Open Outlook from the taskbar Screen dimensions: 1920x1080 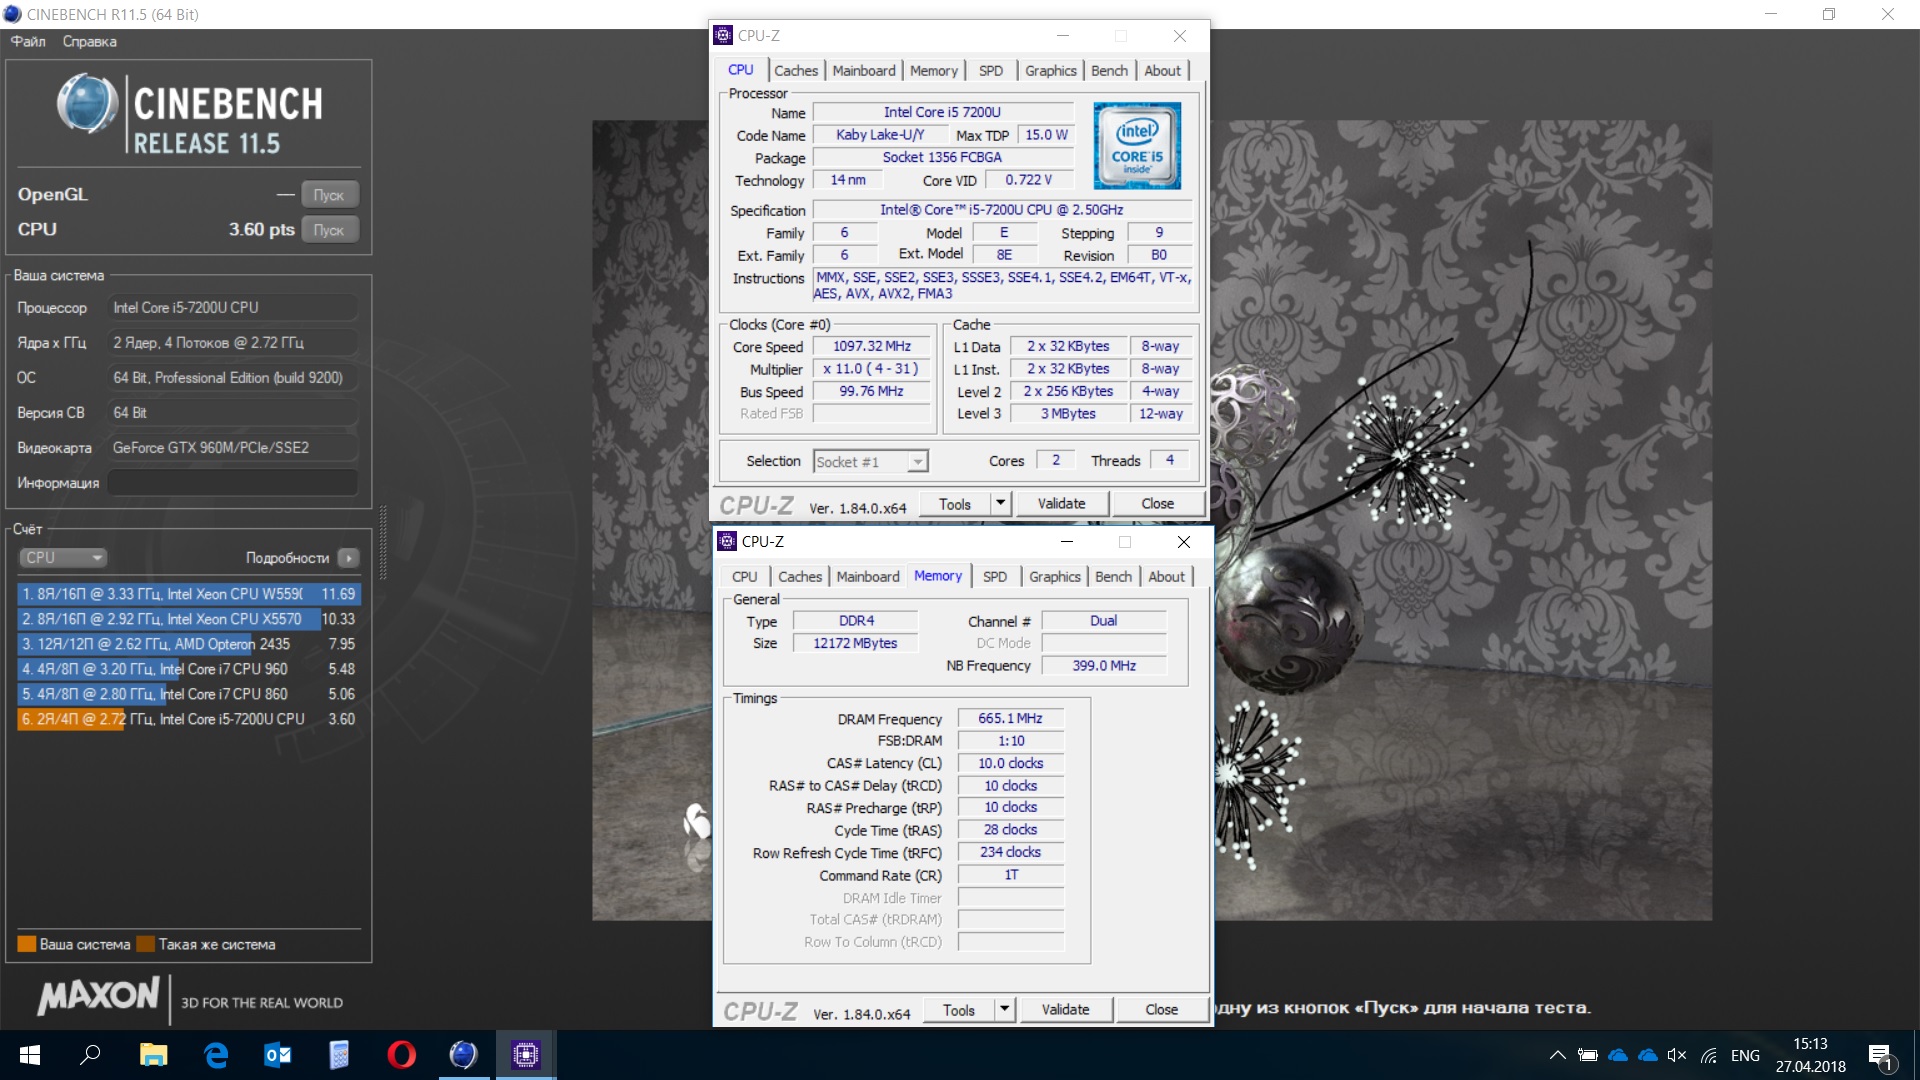pyautogui.click(x=277, y=1055)
